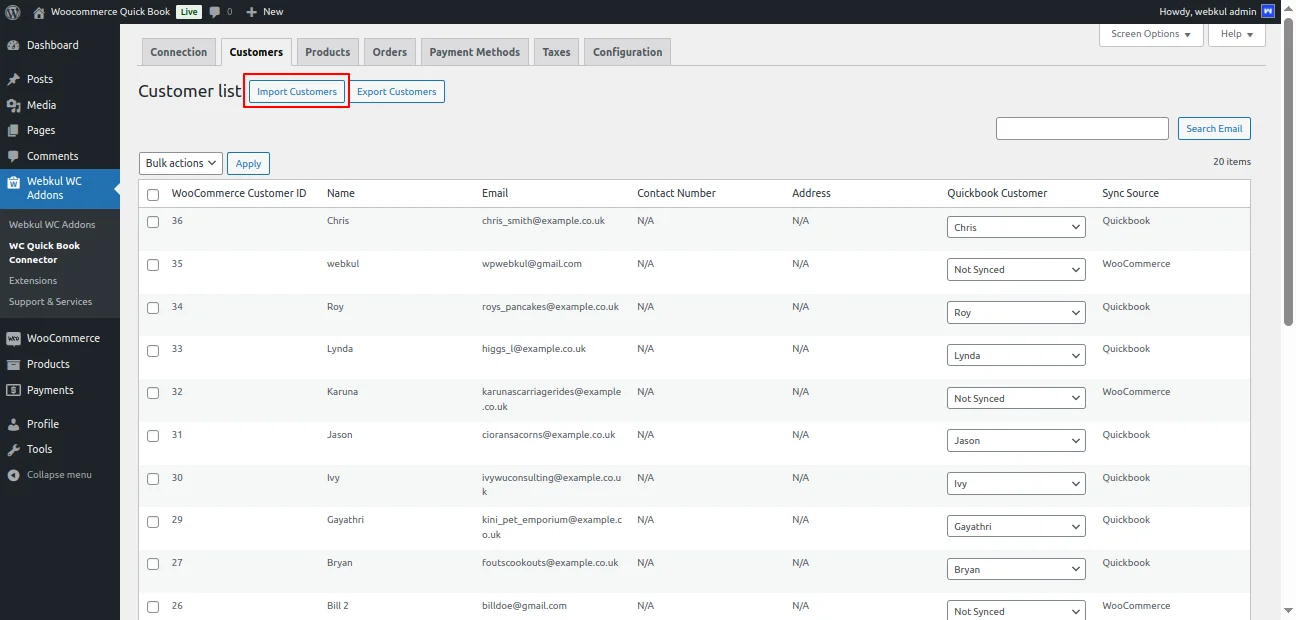Image resolution: width=1296 pixels, height=620 pixels.
Task: Click the Import Customers button
Action: tap(296, 91)
